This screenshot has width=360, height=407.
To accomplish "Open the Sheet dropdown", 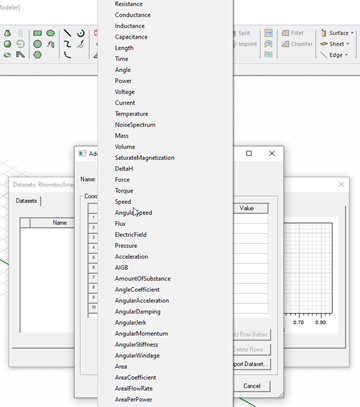I will tap(335, 44).
